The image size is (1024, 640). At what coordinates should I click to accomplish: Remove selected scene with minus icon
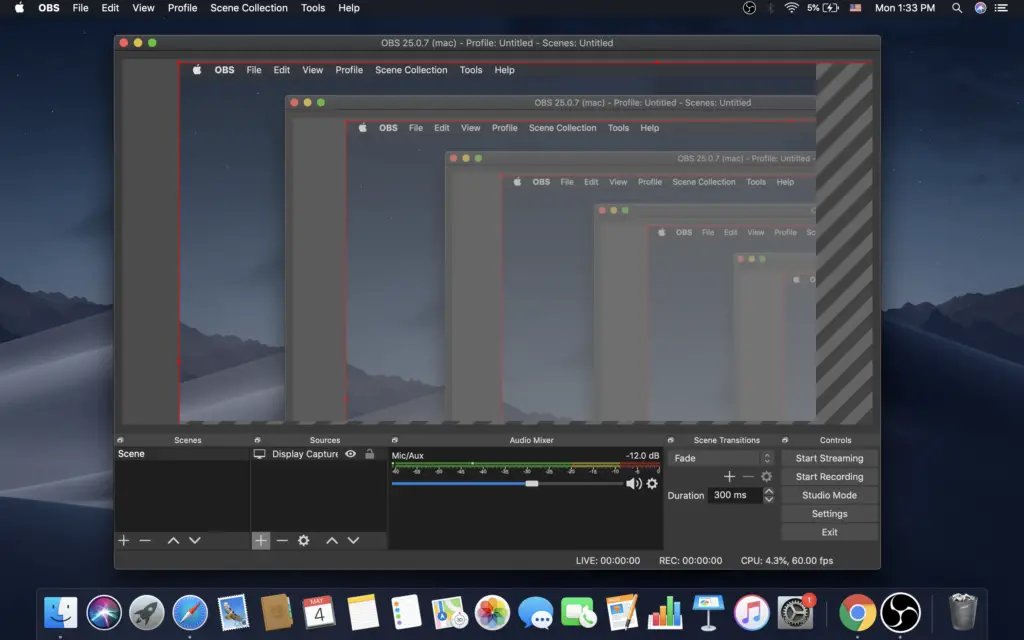145,540
